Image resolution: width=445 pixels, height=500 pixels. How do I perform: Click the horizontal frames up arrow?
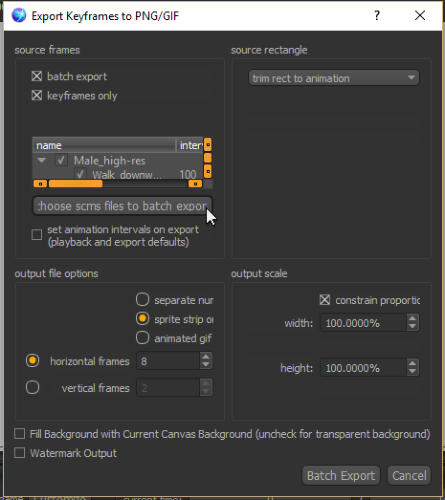point(206,357)
